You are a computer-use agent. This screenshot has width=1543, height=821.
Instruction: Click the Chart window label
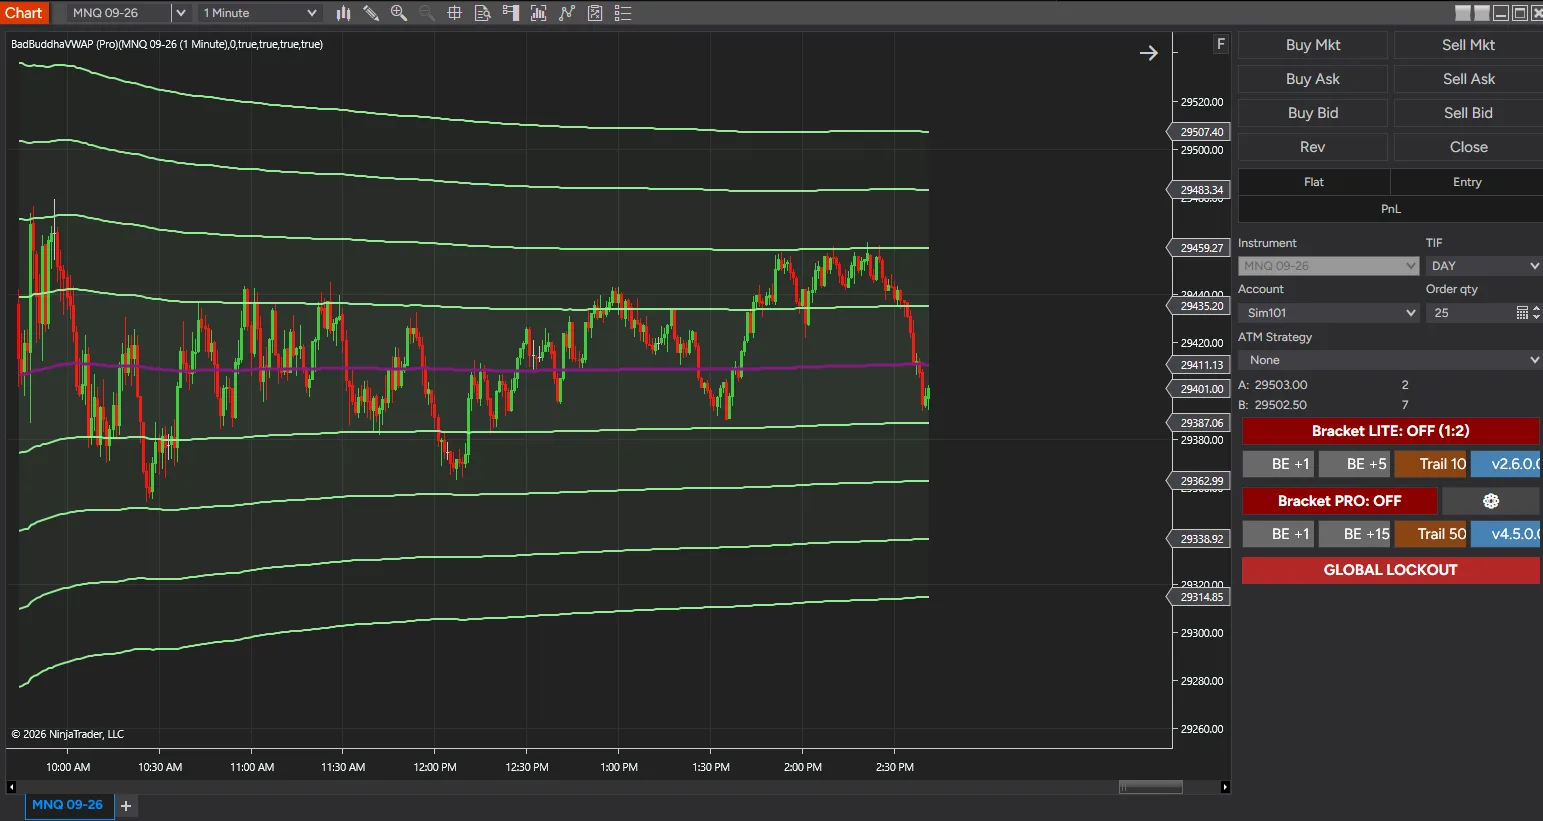pos(24,13)
